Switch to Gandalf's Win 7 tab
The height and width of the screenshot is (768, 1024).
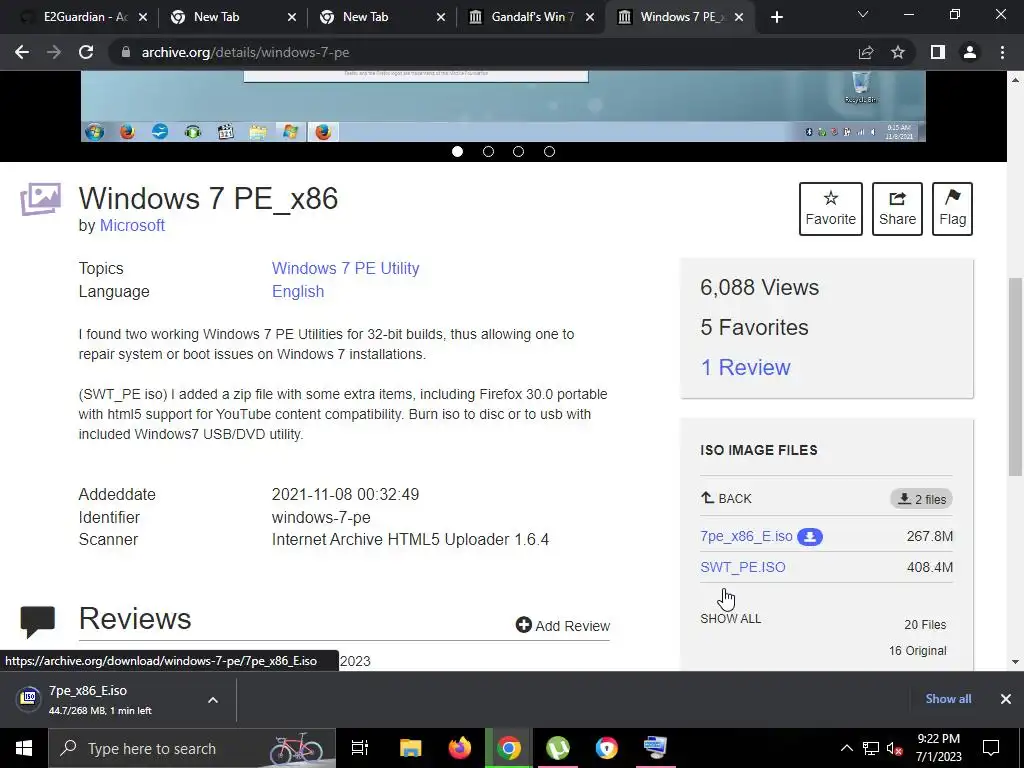(x=530, y=17)
